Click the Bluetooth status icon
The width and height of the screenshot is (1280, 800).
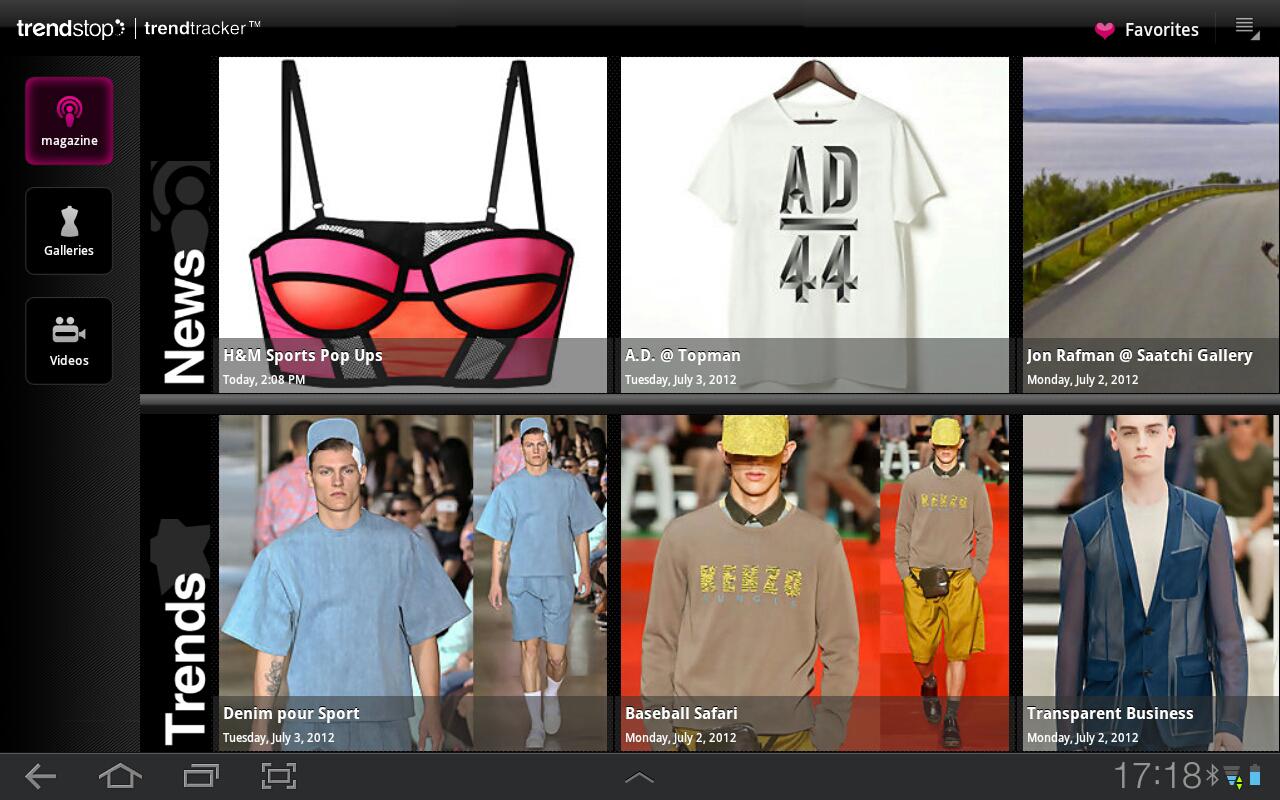tap(1213, 776)
